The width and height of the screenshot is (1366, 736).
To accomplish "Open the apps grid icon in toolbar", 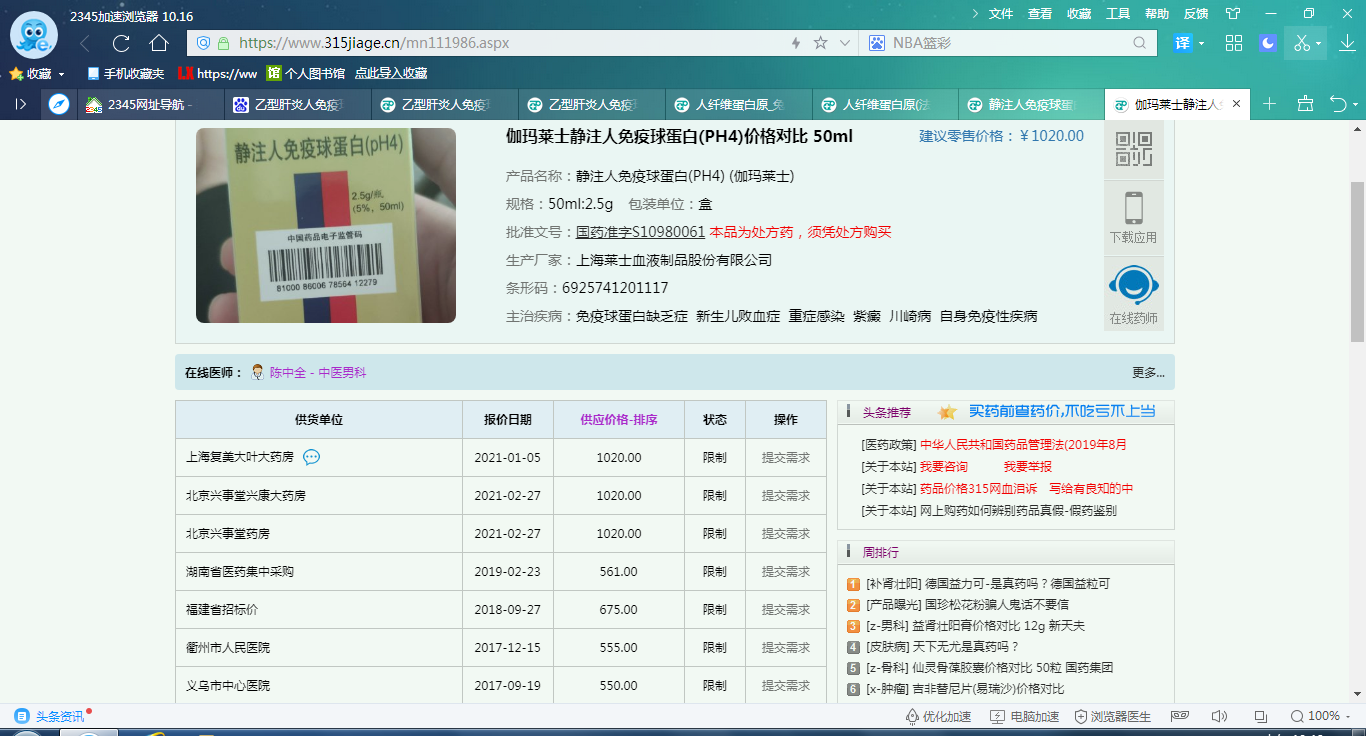I will pyautogui.click(x=1234, y=43).
